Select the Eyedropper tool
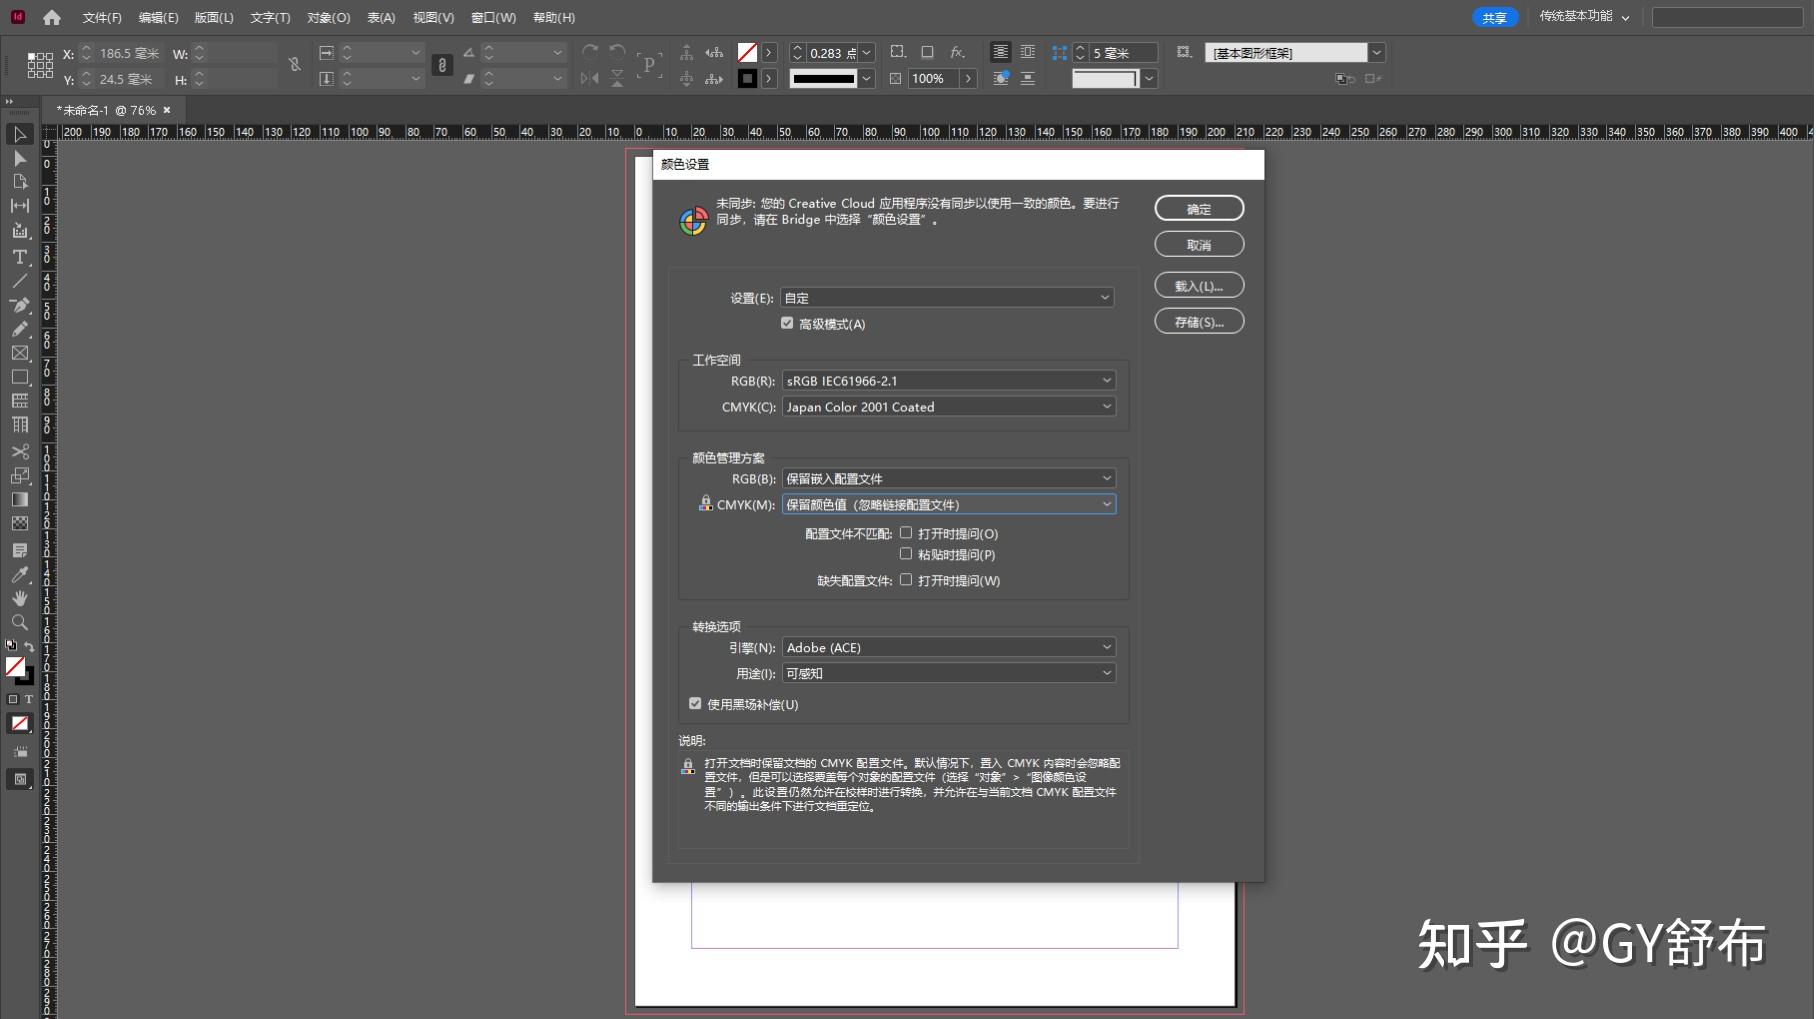Screen dimensions: 1816x1019 (19, 575)
